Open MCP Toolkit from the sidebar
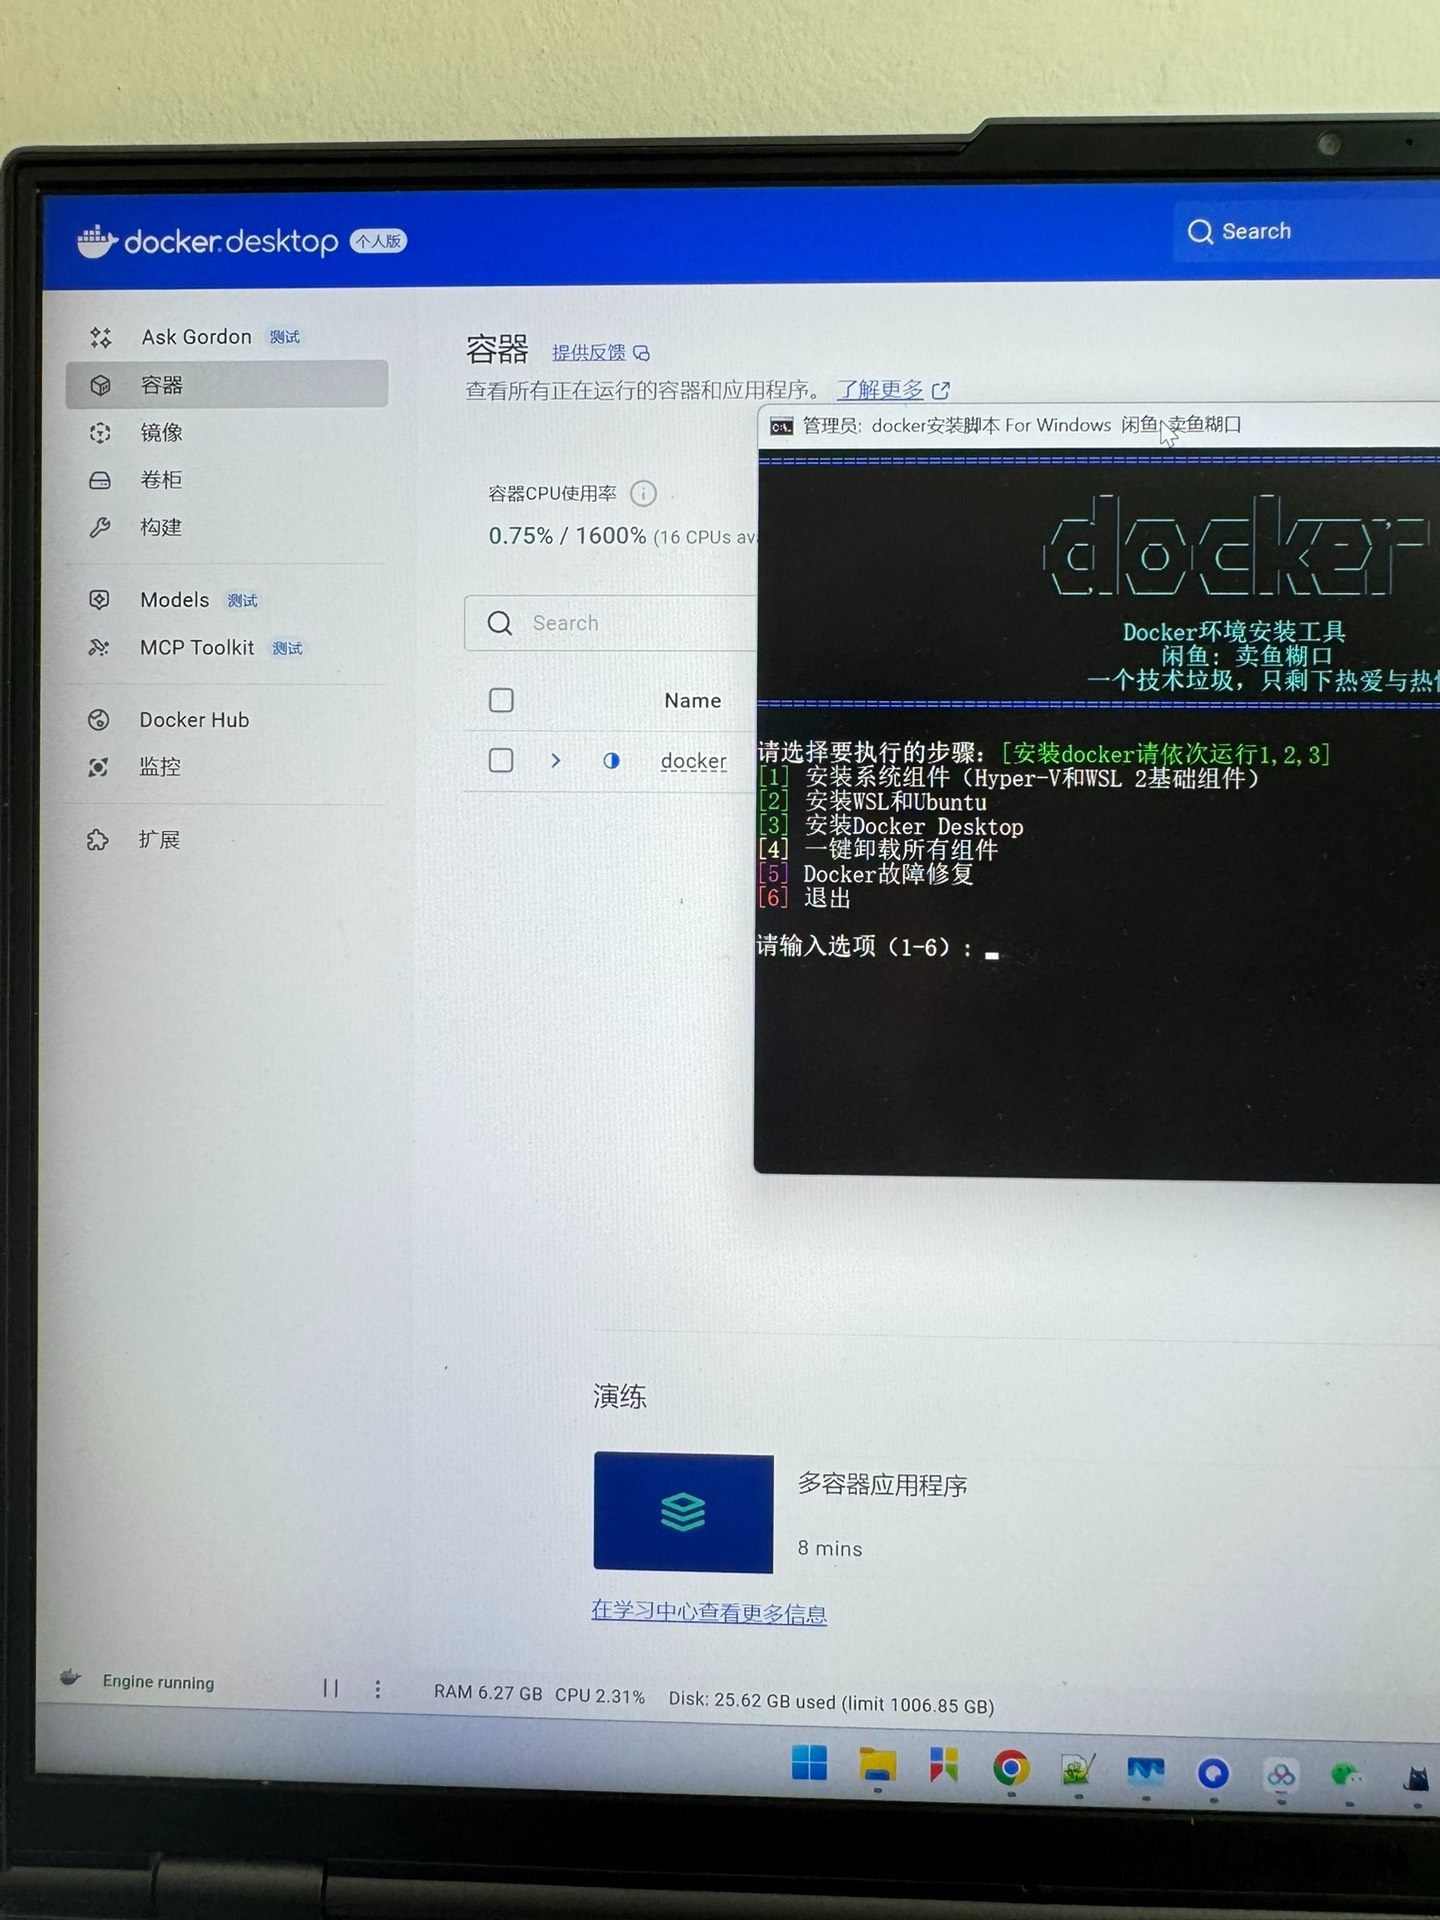 point(197,648)
